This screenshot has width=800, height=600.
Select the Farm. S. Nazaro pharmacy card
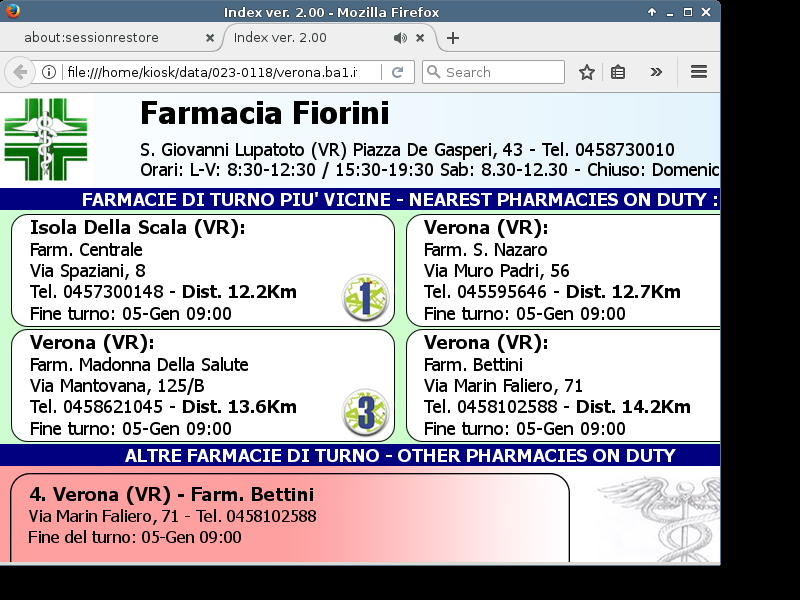[x=562, y=270]
